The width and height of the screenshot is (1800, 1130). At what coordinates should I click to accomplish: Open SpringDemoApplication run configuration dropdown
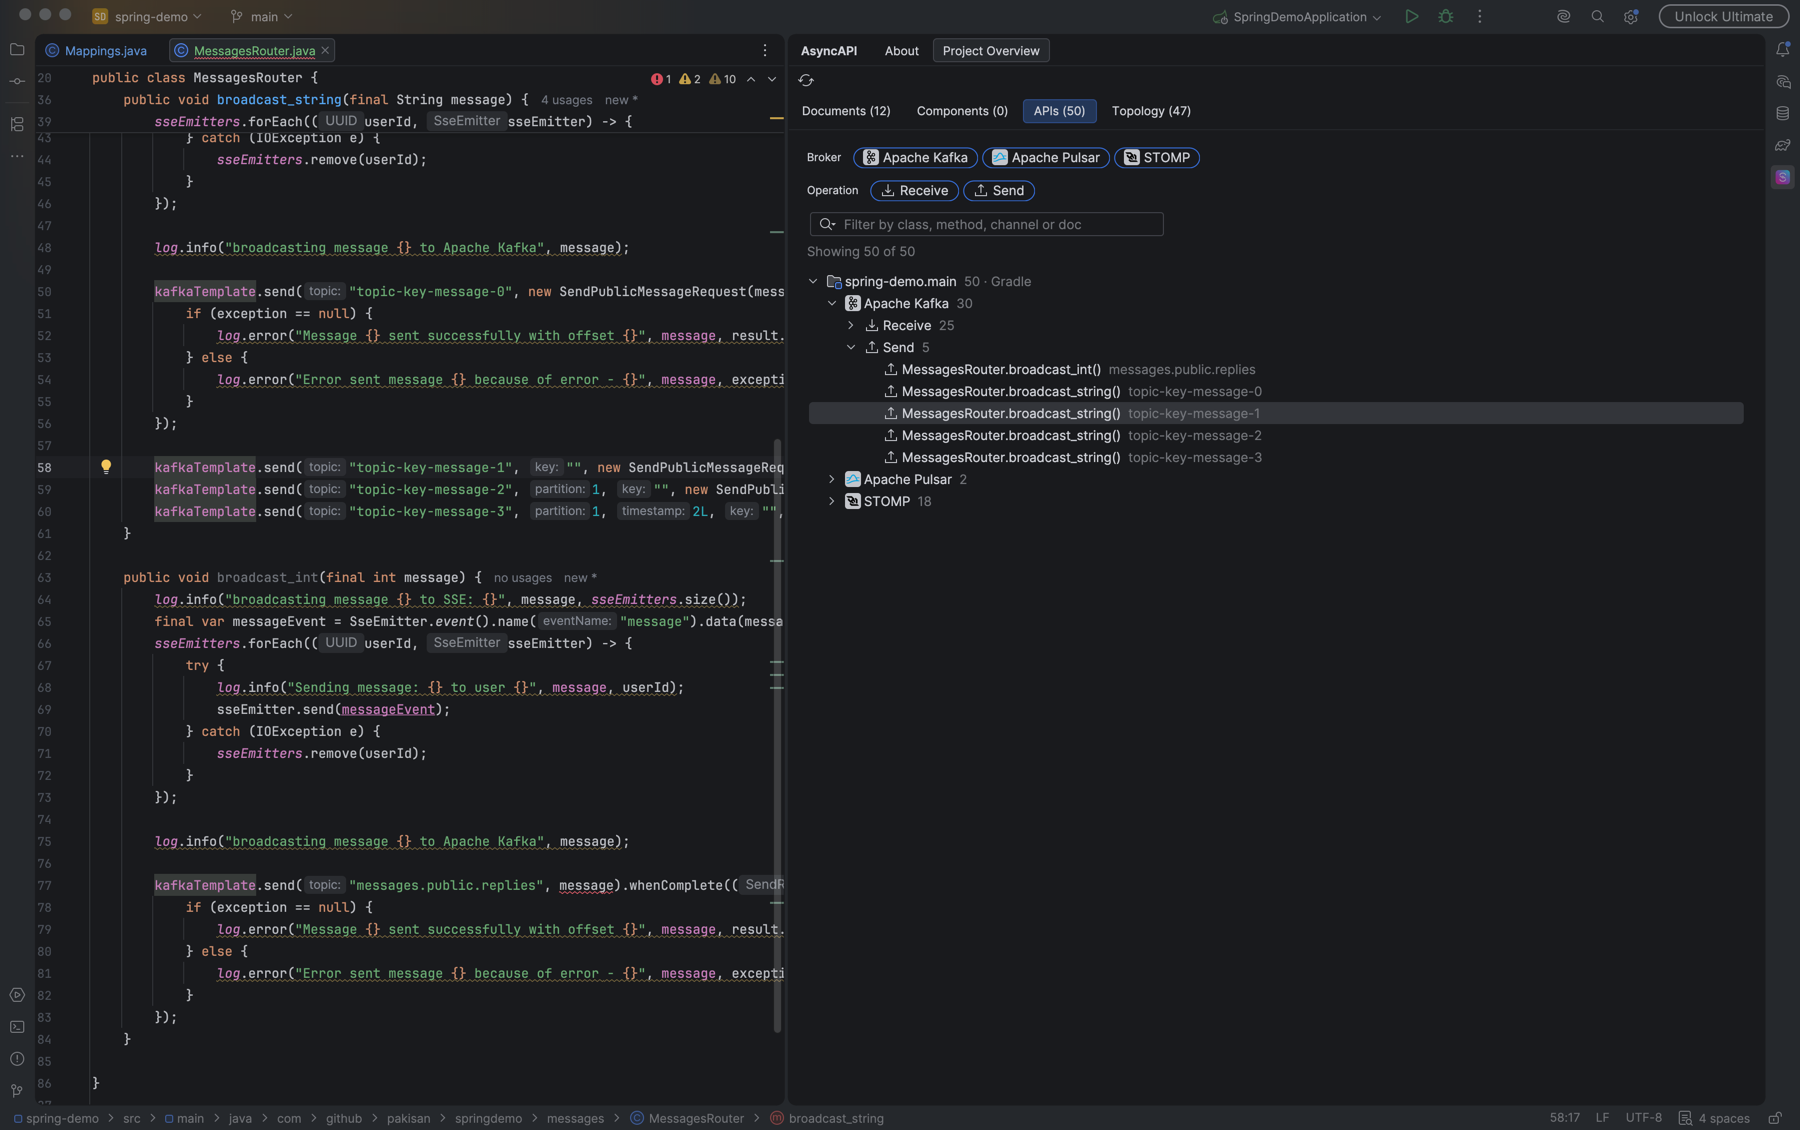pos(1297,16)
